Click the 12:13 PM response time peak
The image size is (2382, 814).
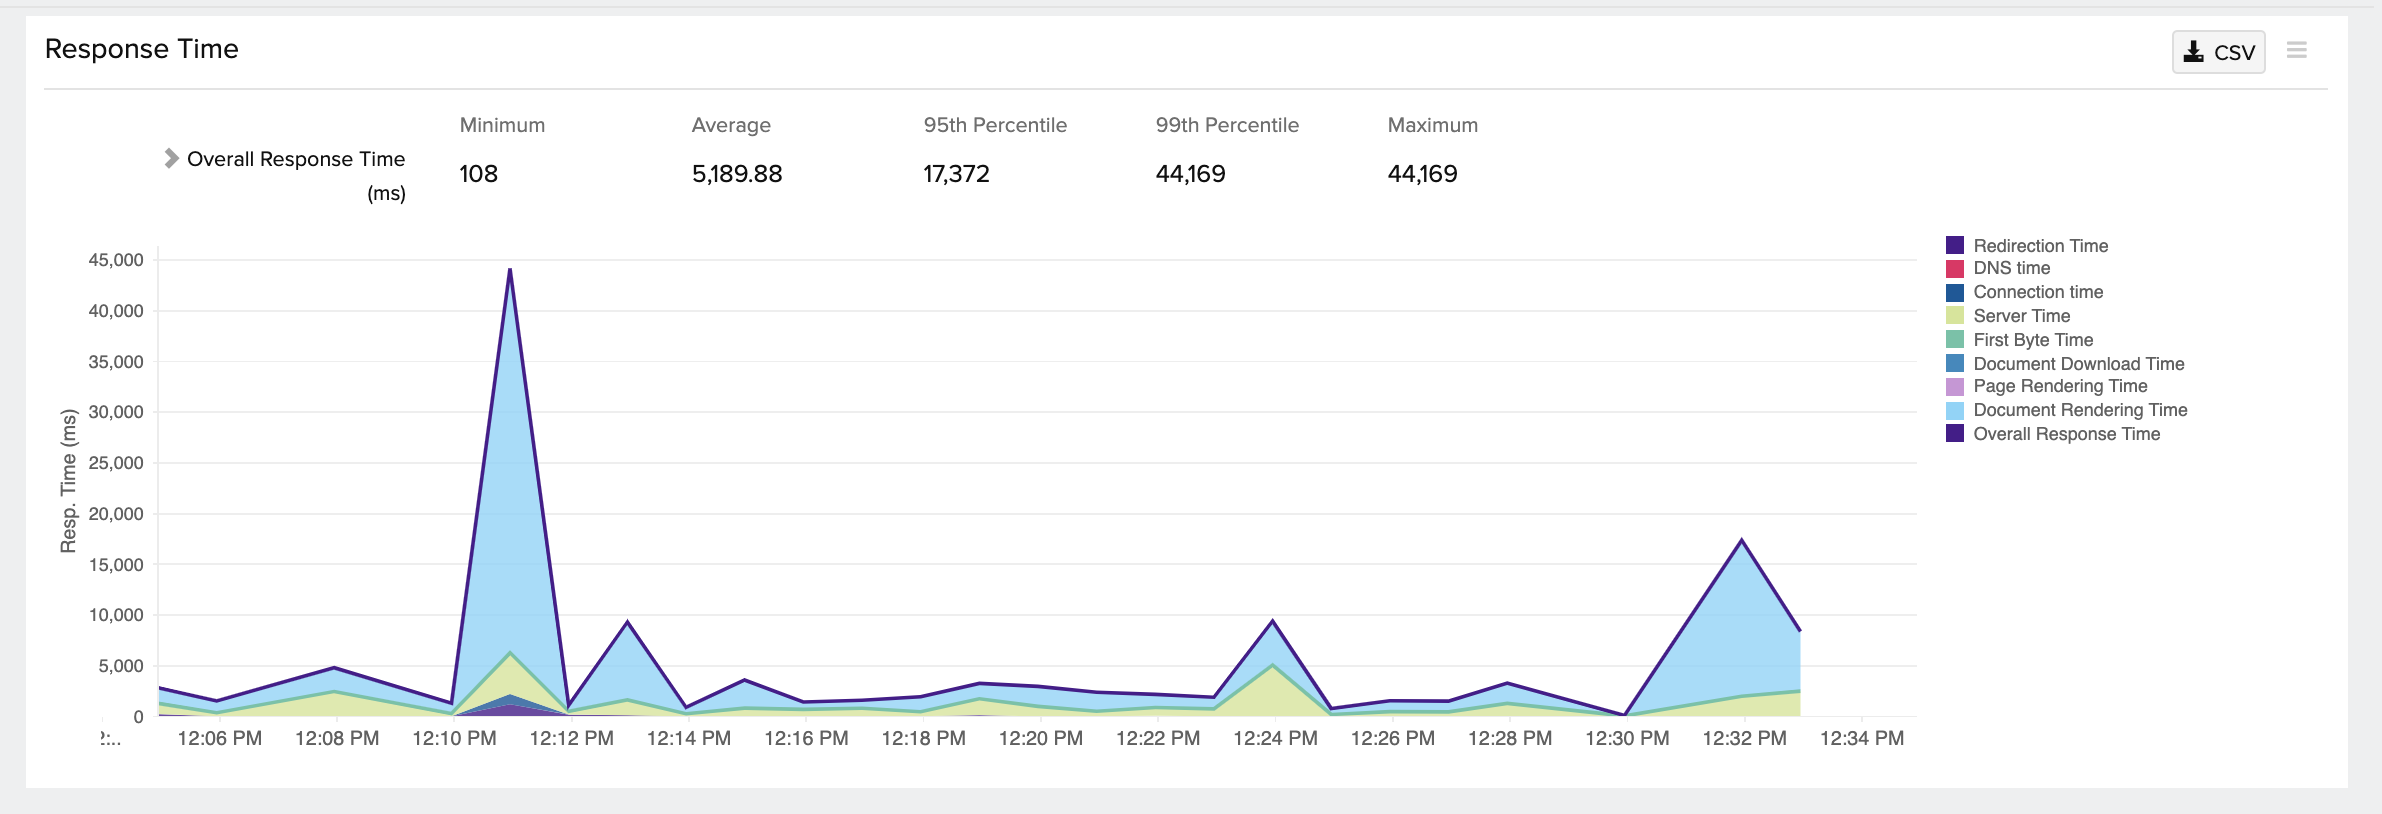click(x=627, y=622)
